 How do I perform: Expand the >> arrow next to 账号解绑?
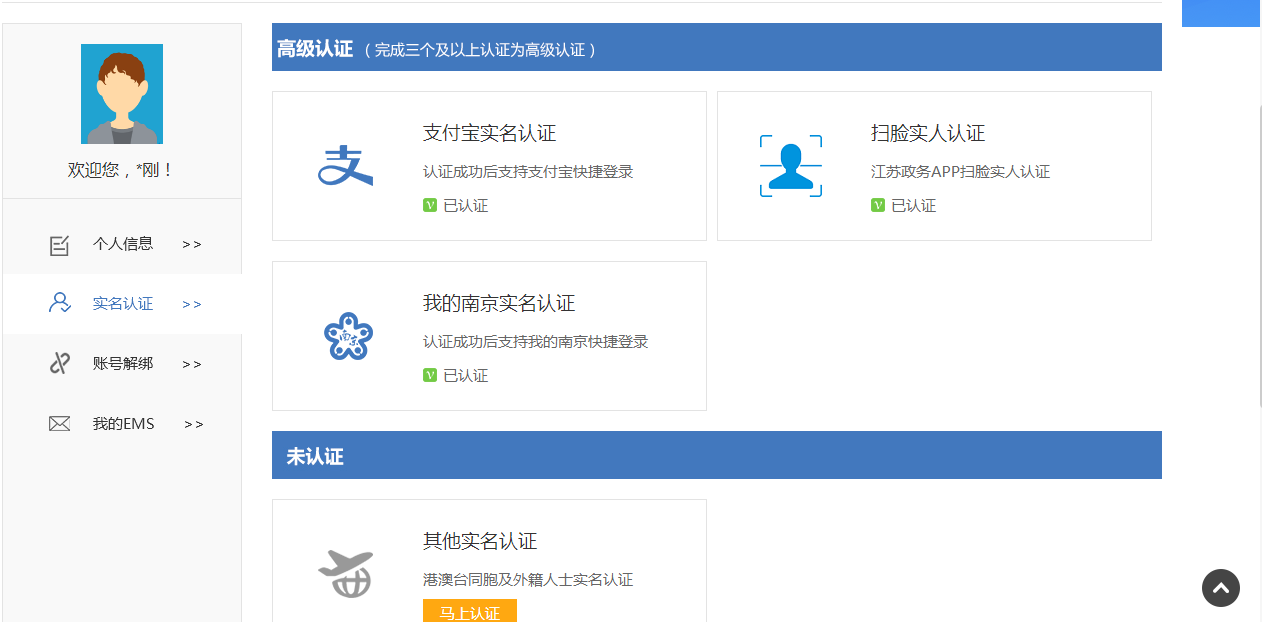pyautogui.click(x=191, y=363)
